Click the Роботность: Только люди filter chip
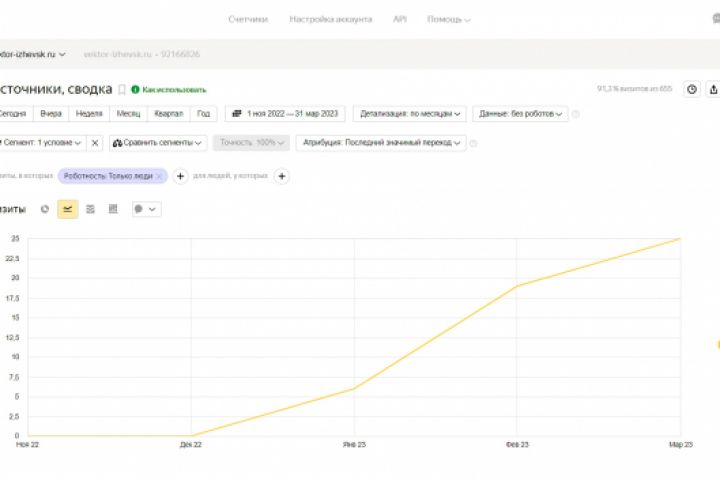 [x=112, y=176]
